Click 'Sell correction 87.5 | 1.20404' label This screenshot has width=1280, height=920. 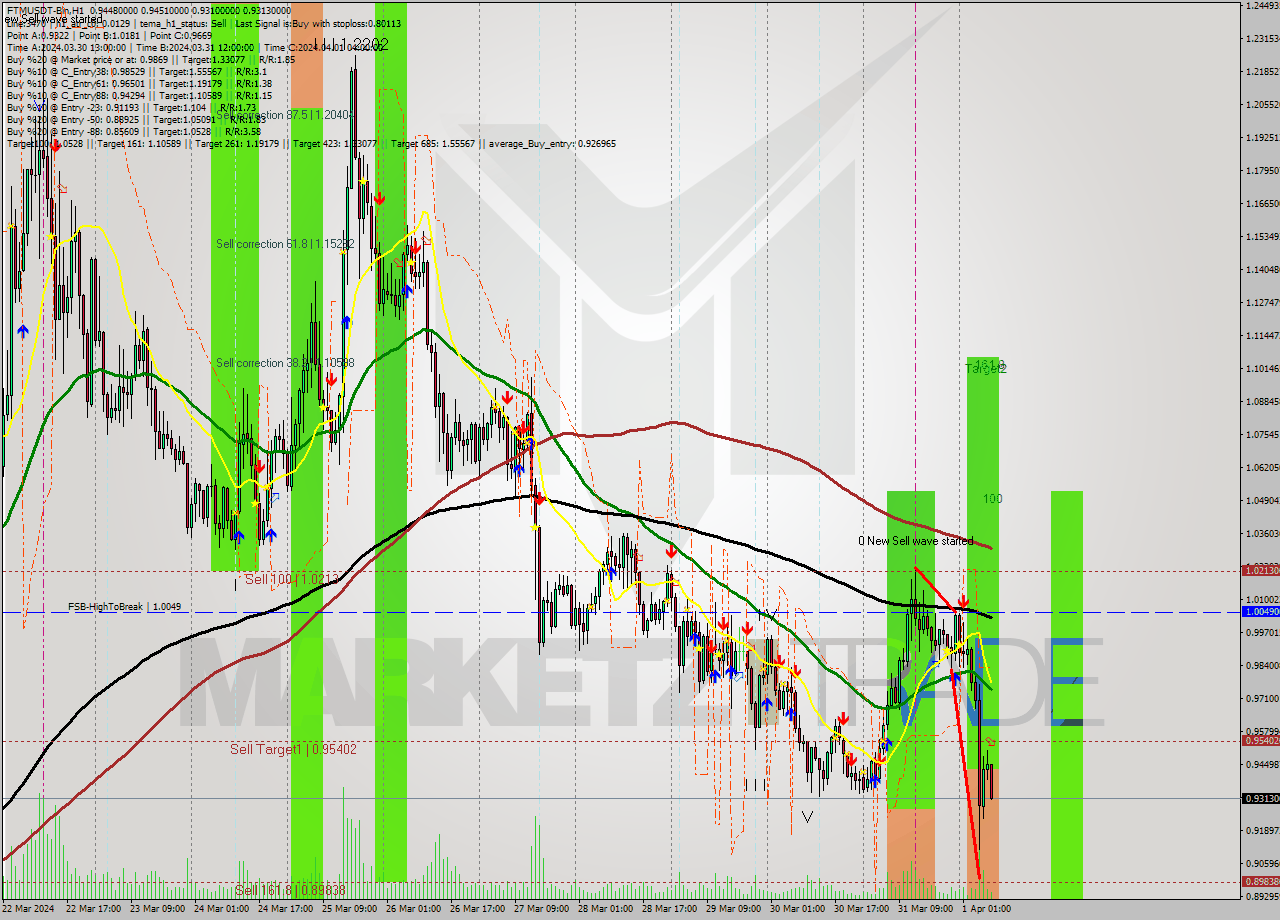tap(284, 115)
